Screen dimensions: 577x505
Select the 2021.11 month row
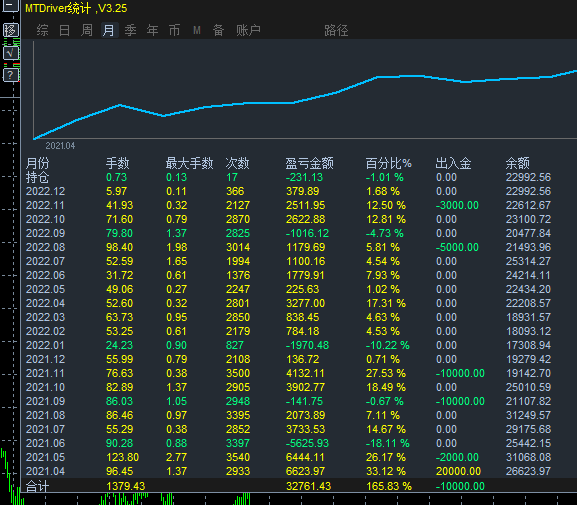289,373
